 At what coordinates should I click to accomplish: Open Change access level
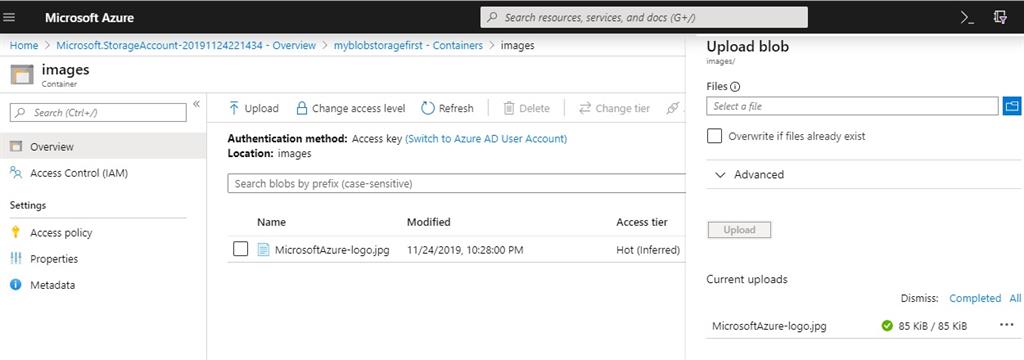click(x=350, y=108)
